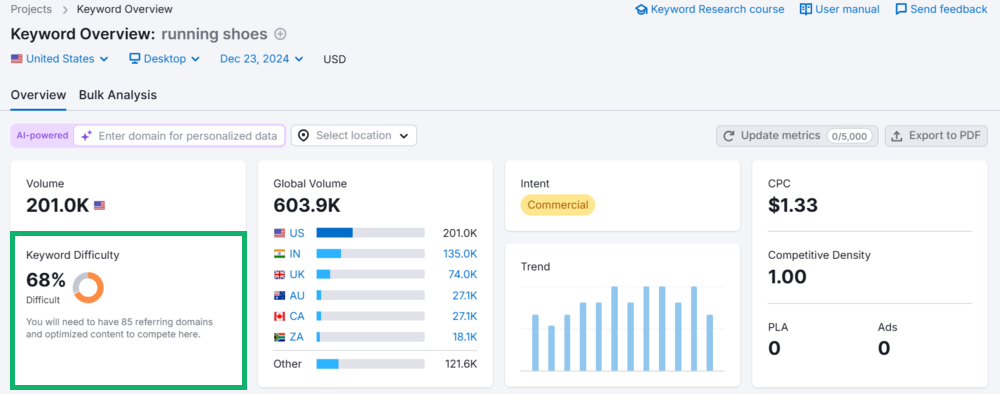Viewport: 1000px width, 394px height.
Task: Click the AI sparkle icon in domain field
Action: 87,136
